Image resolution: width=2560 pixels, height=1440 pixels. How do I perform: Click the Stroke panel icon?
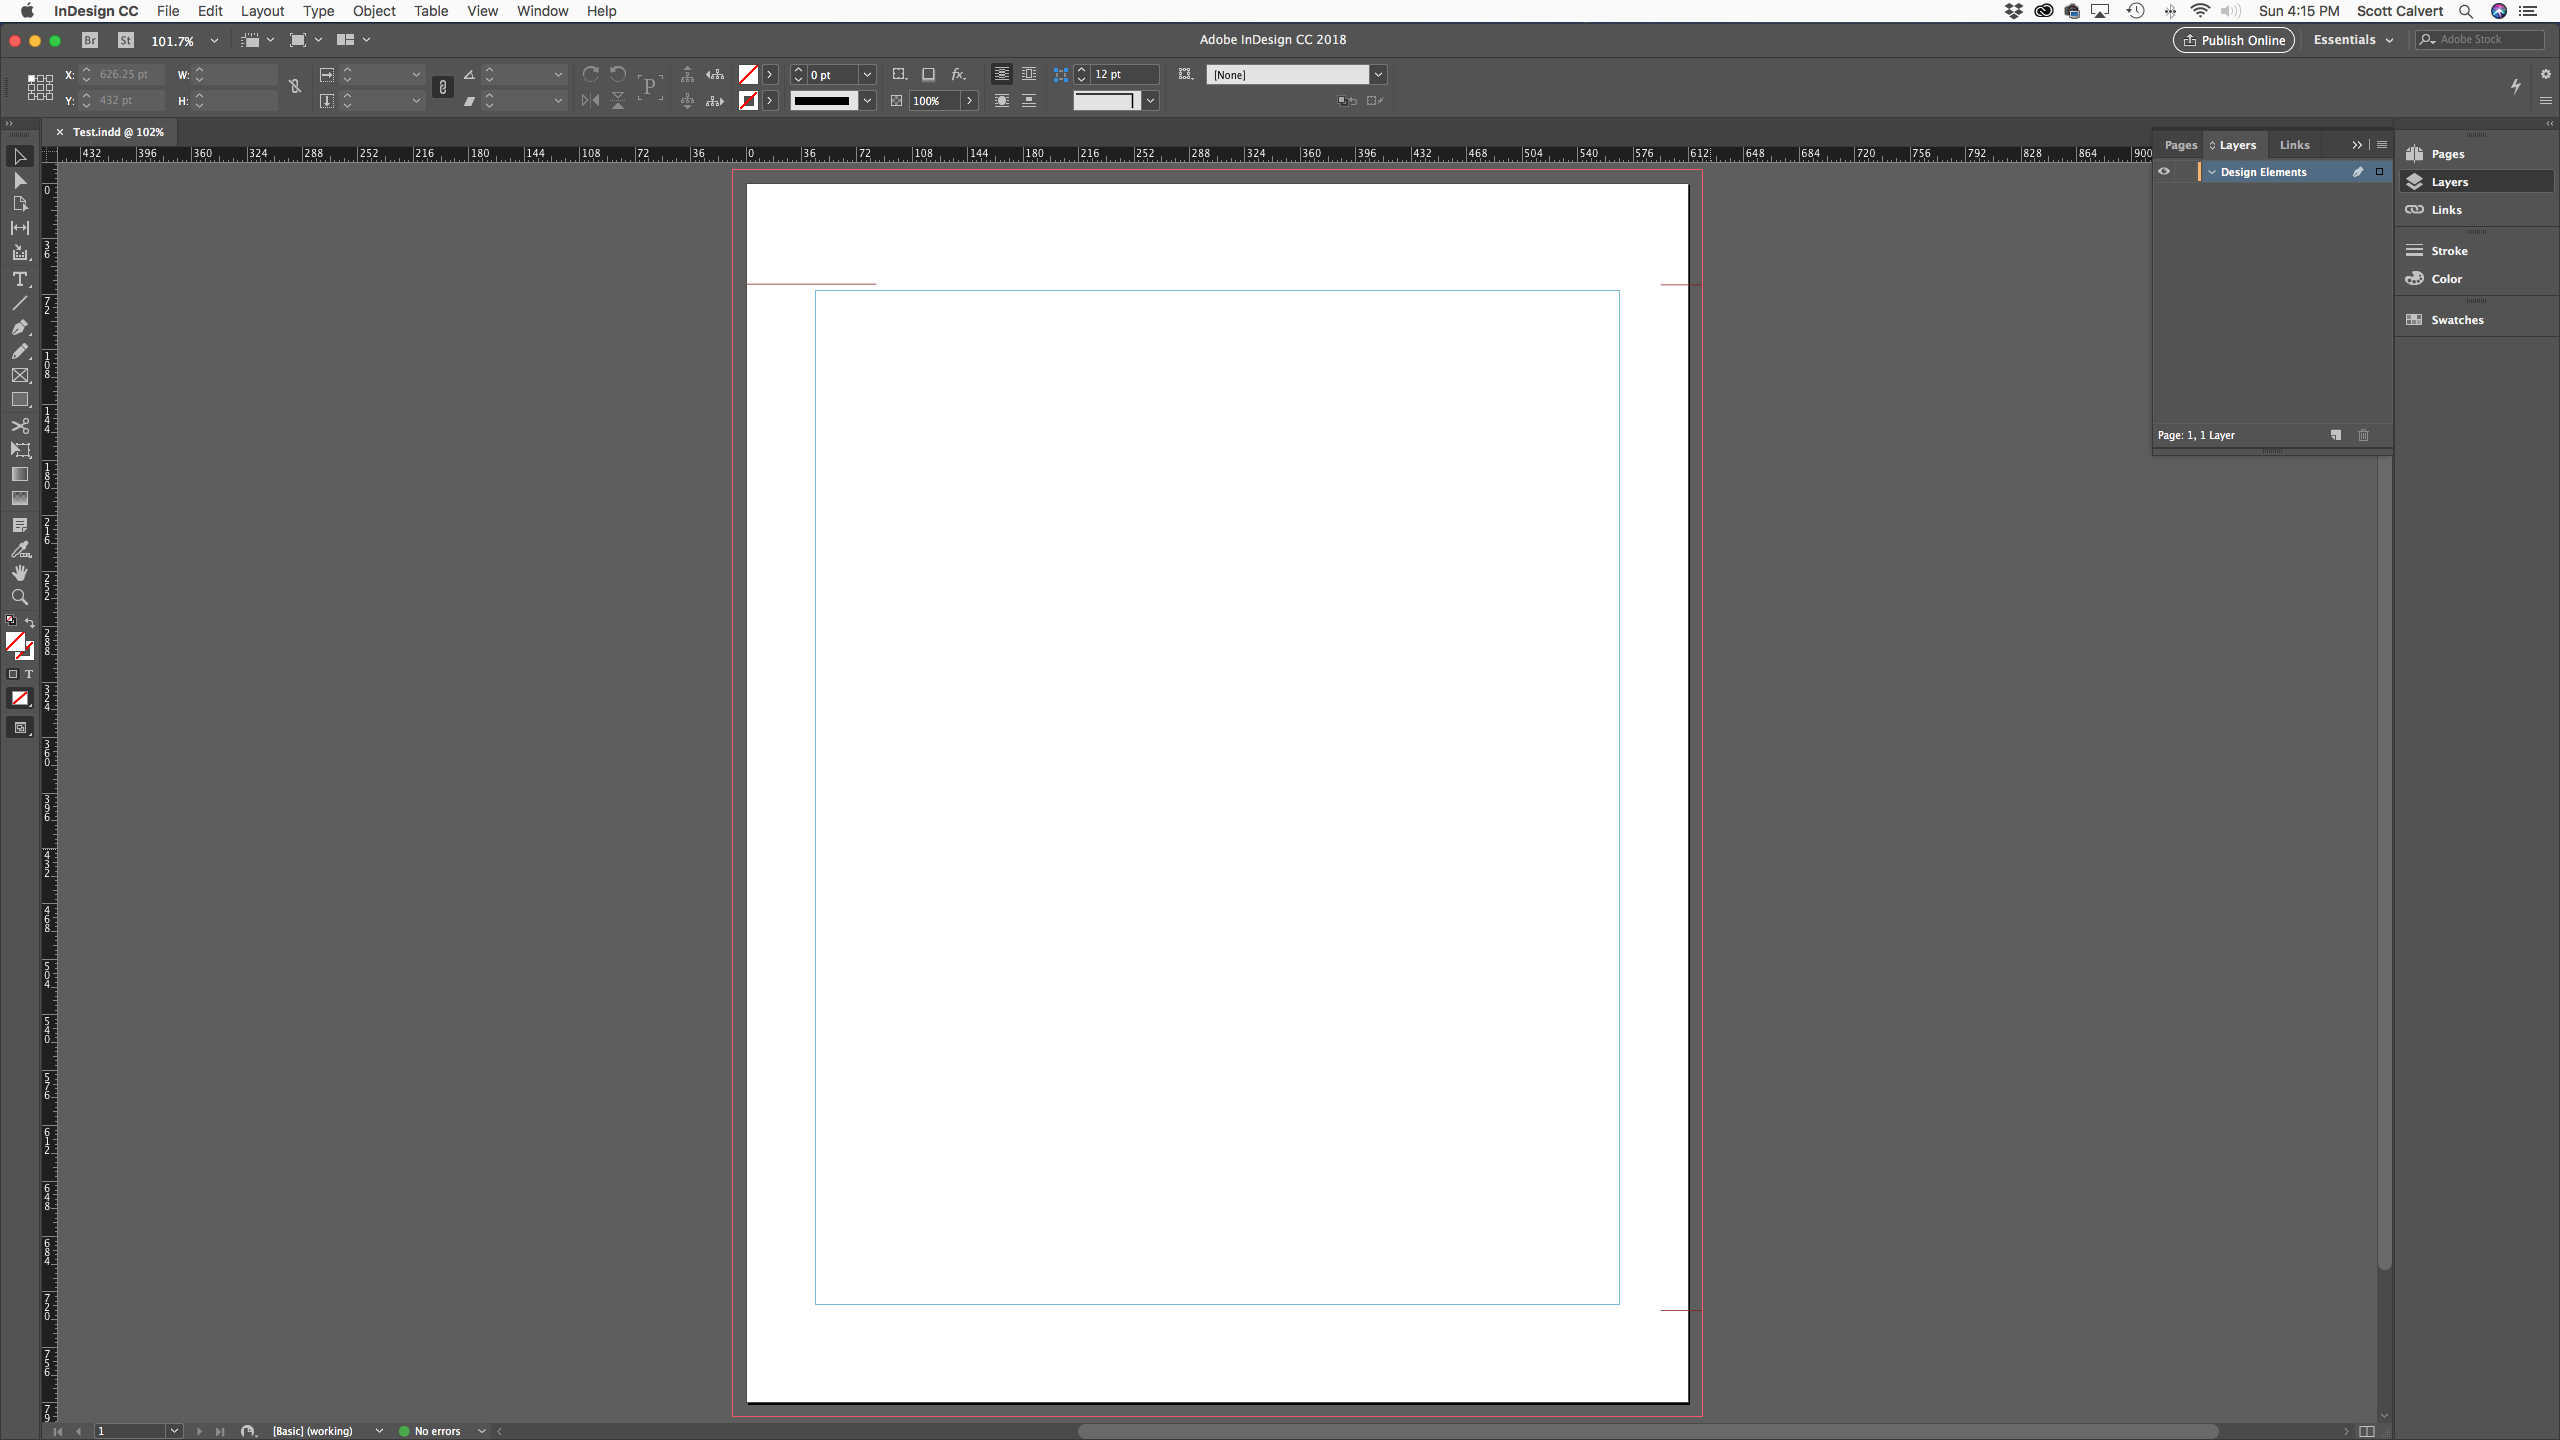tap(2414, 250)
